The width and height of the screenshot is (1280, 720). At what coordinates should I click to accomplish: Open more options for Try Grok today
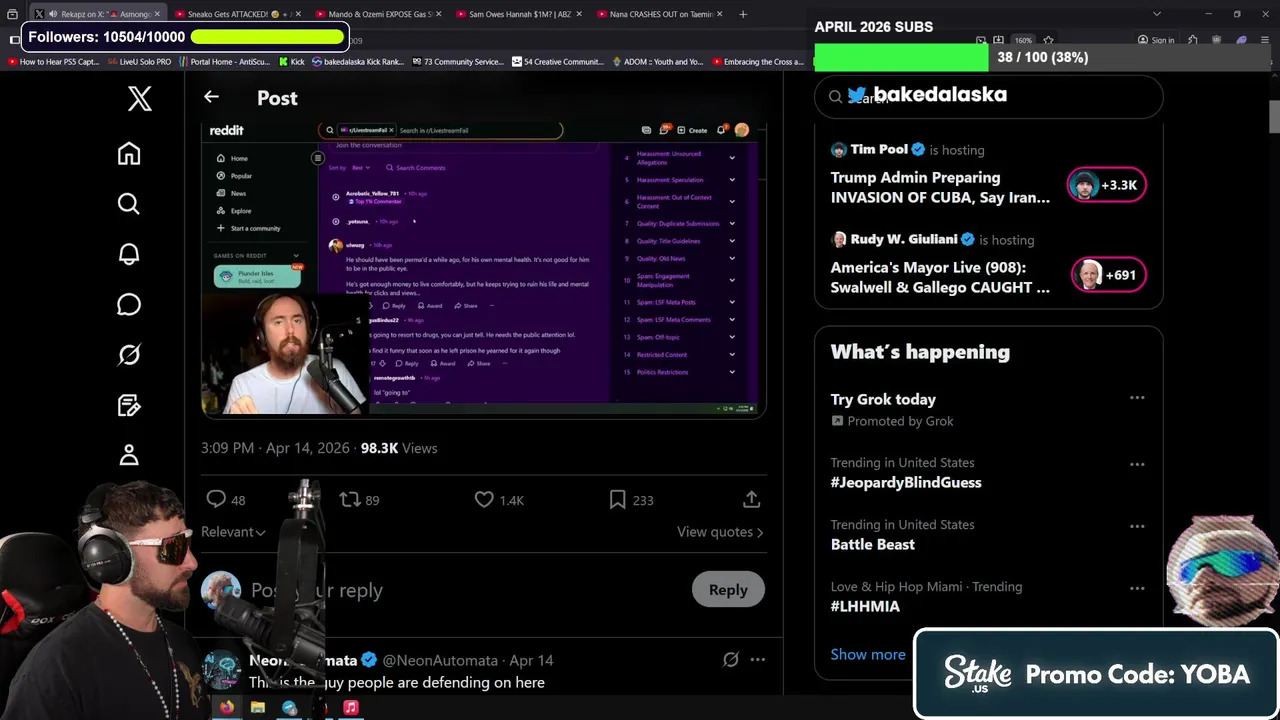[1137, 398]
